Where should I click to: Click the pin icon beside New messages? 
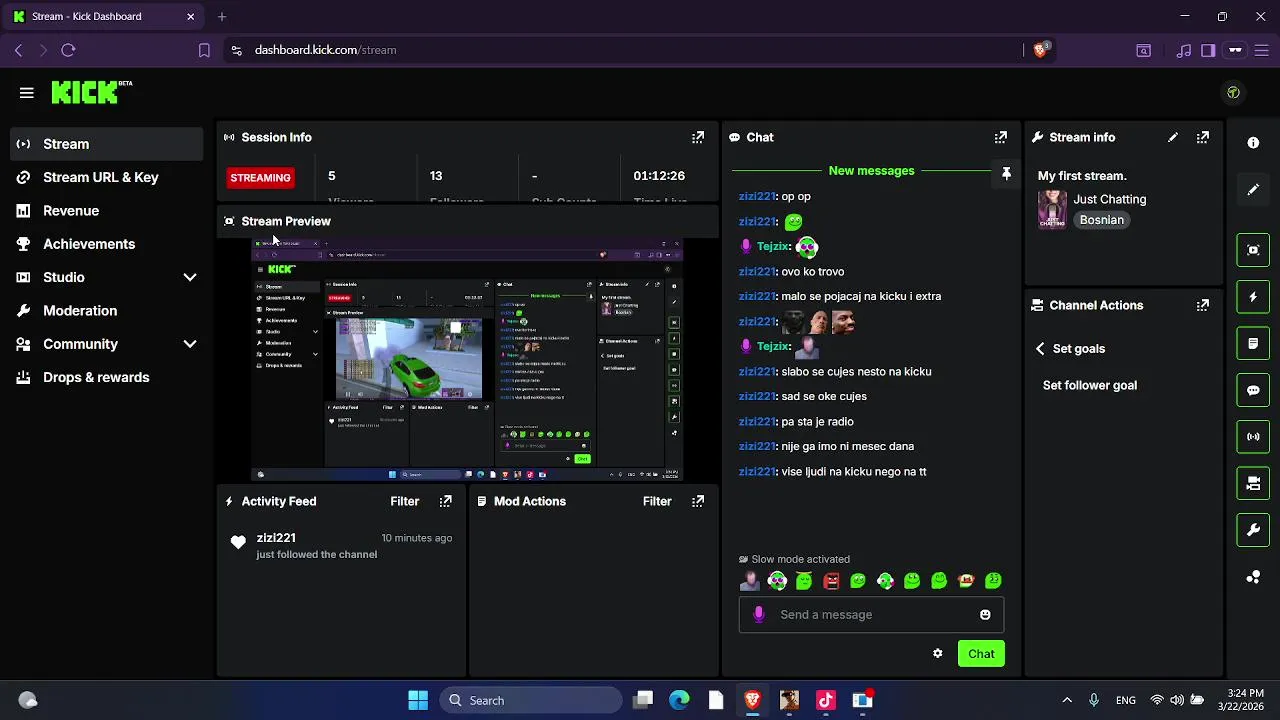(1006, 173)
